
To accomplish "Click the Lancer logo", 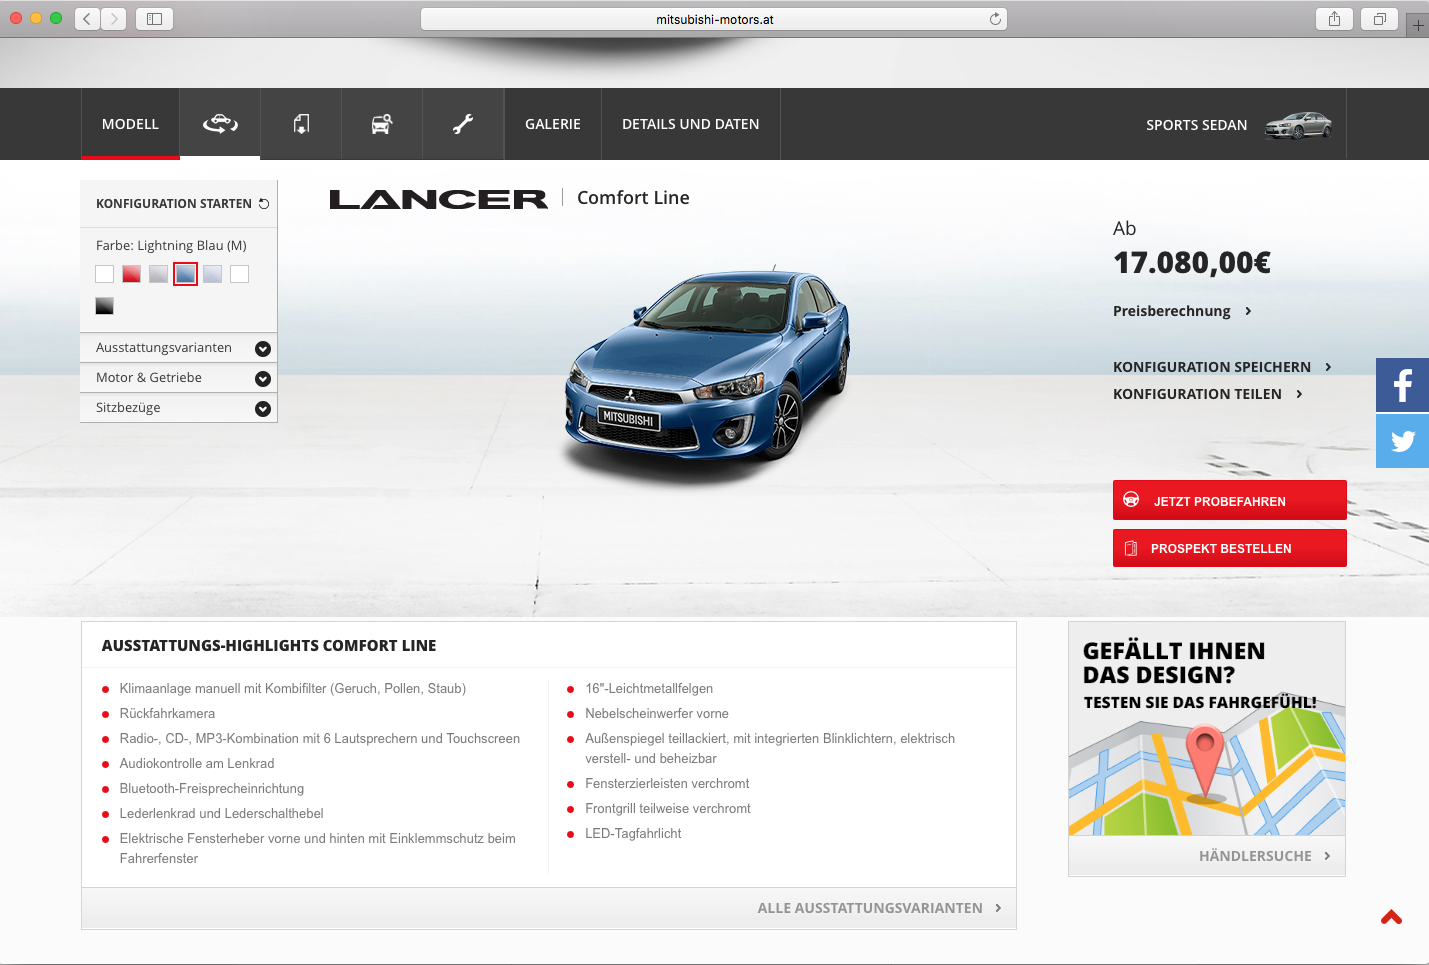I will click(x=438, y=200).
